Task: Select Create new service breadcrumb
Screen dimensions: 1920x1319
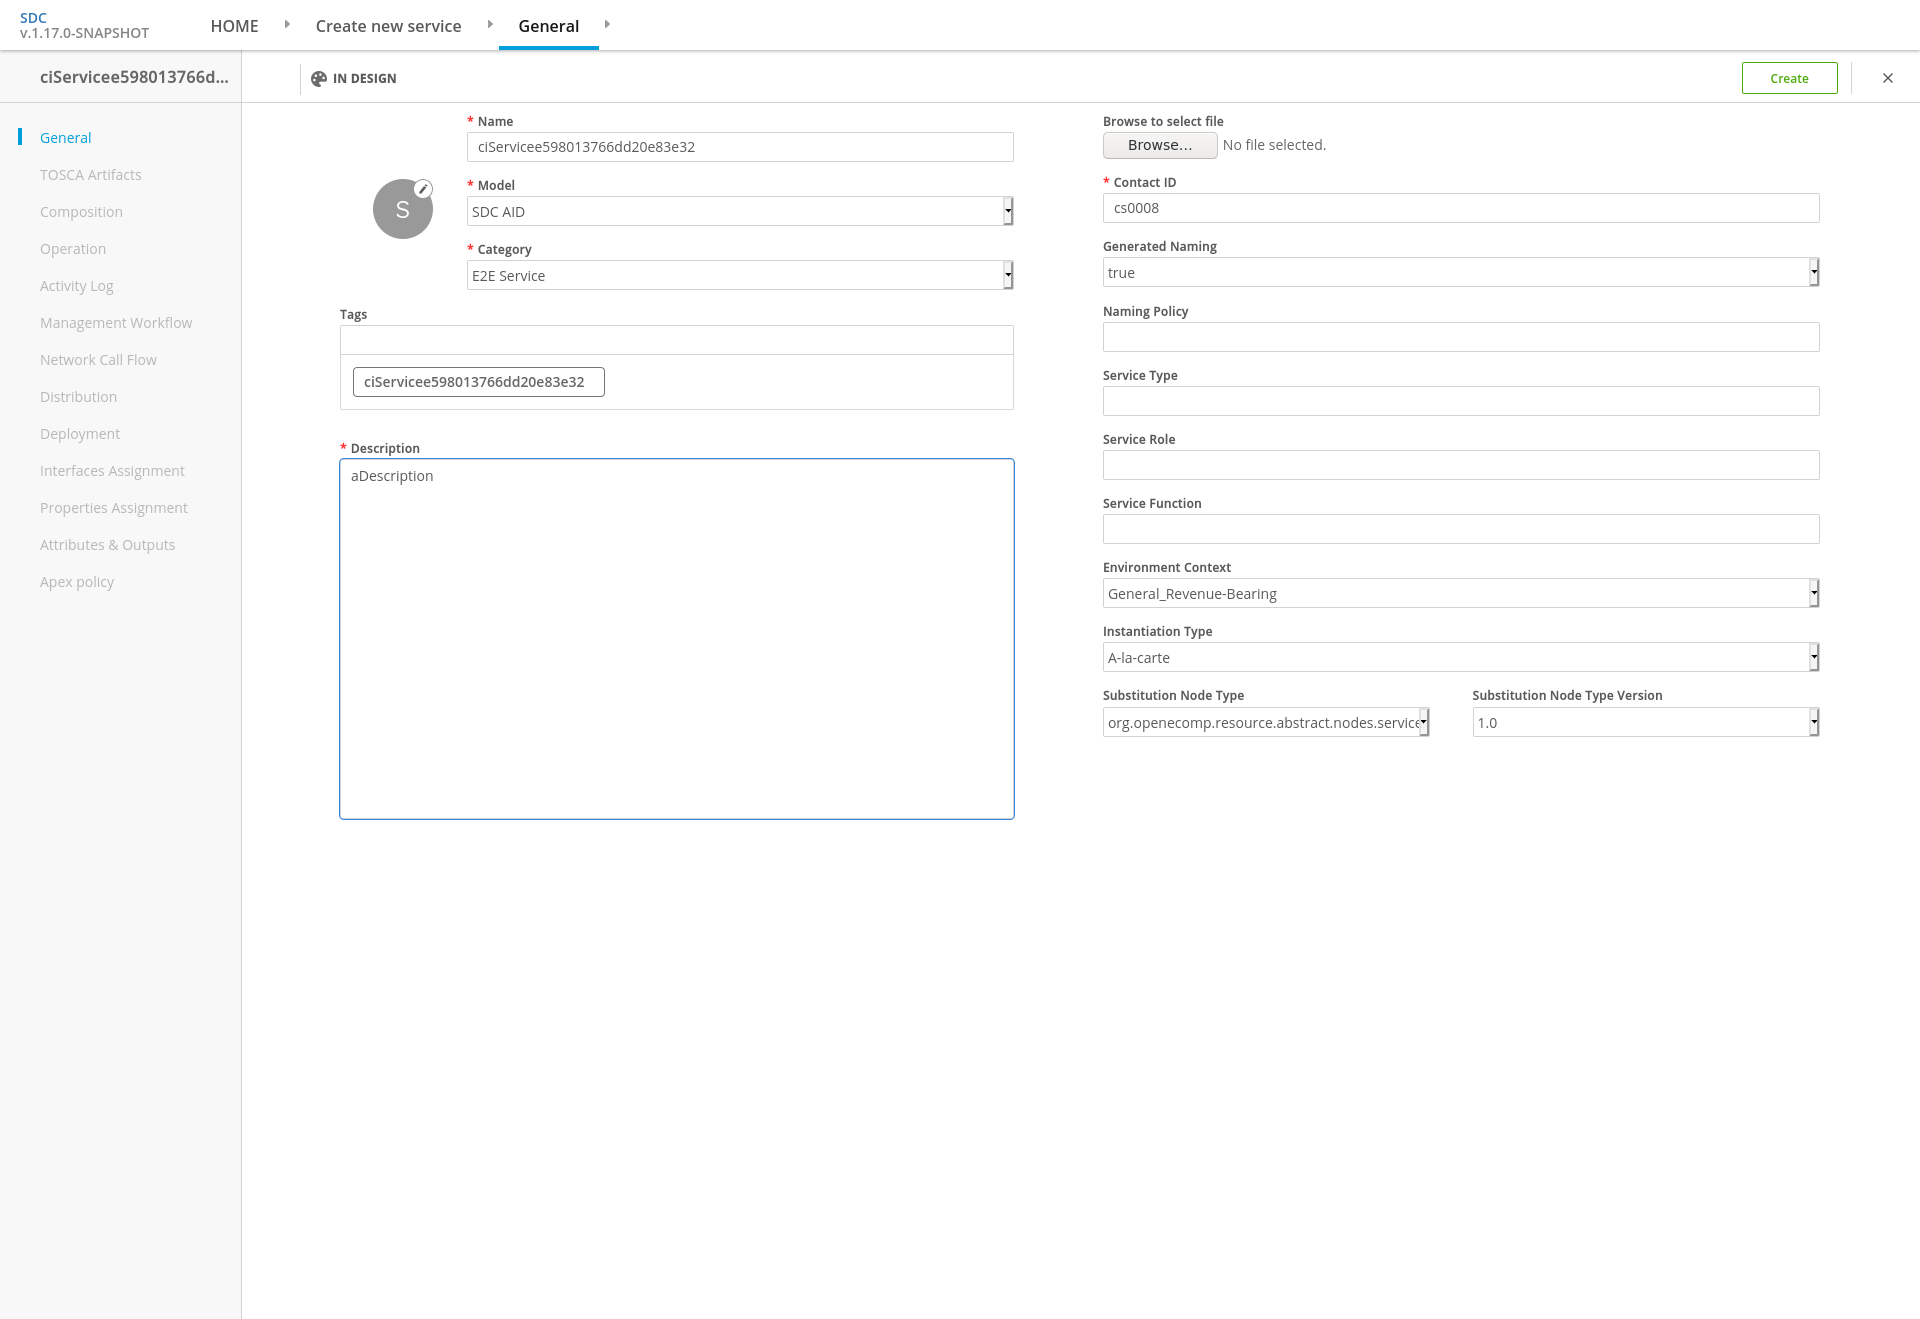Action: (389, 26)
